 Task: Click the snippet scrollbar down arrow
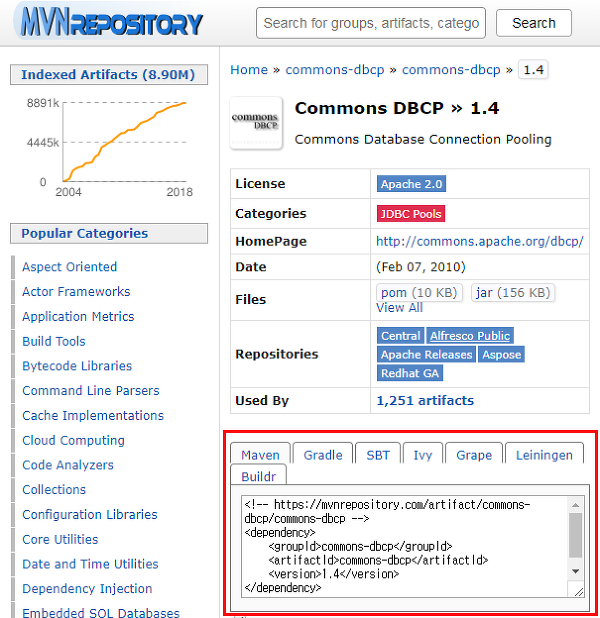coord(576,571)
